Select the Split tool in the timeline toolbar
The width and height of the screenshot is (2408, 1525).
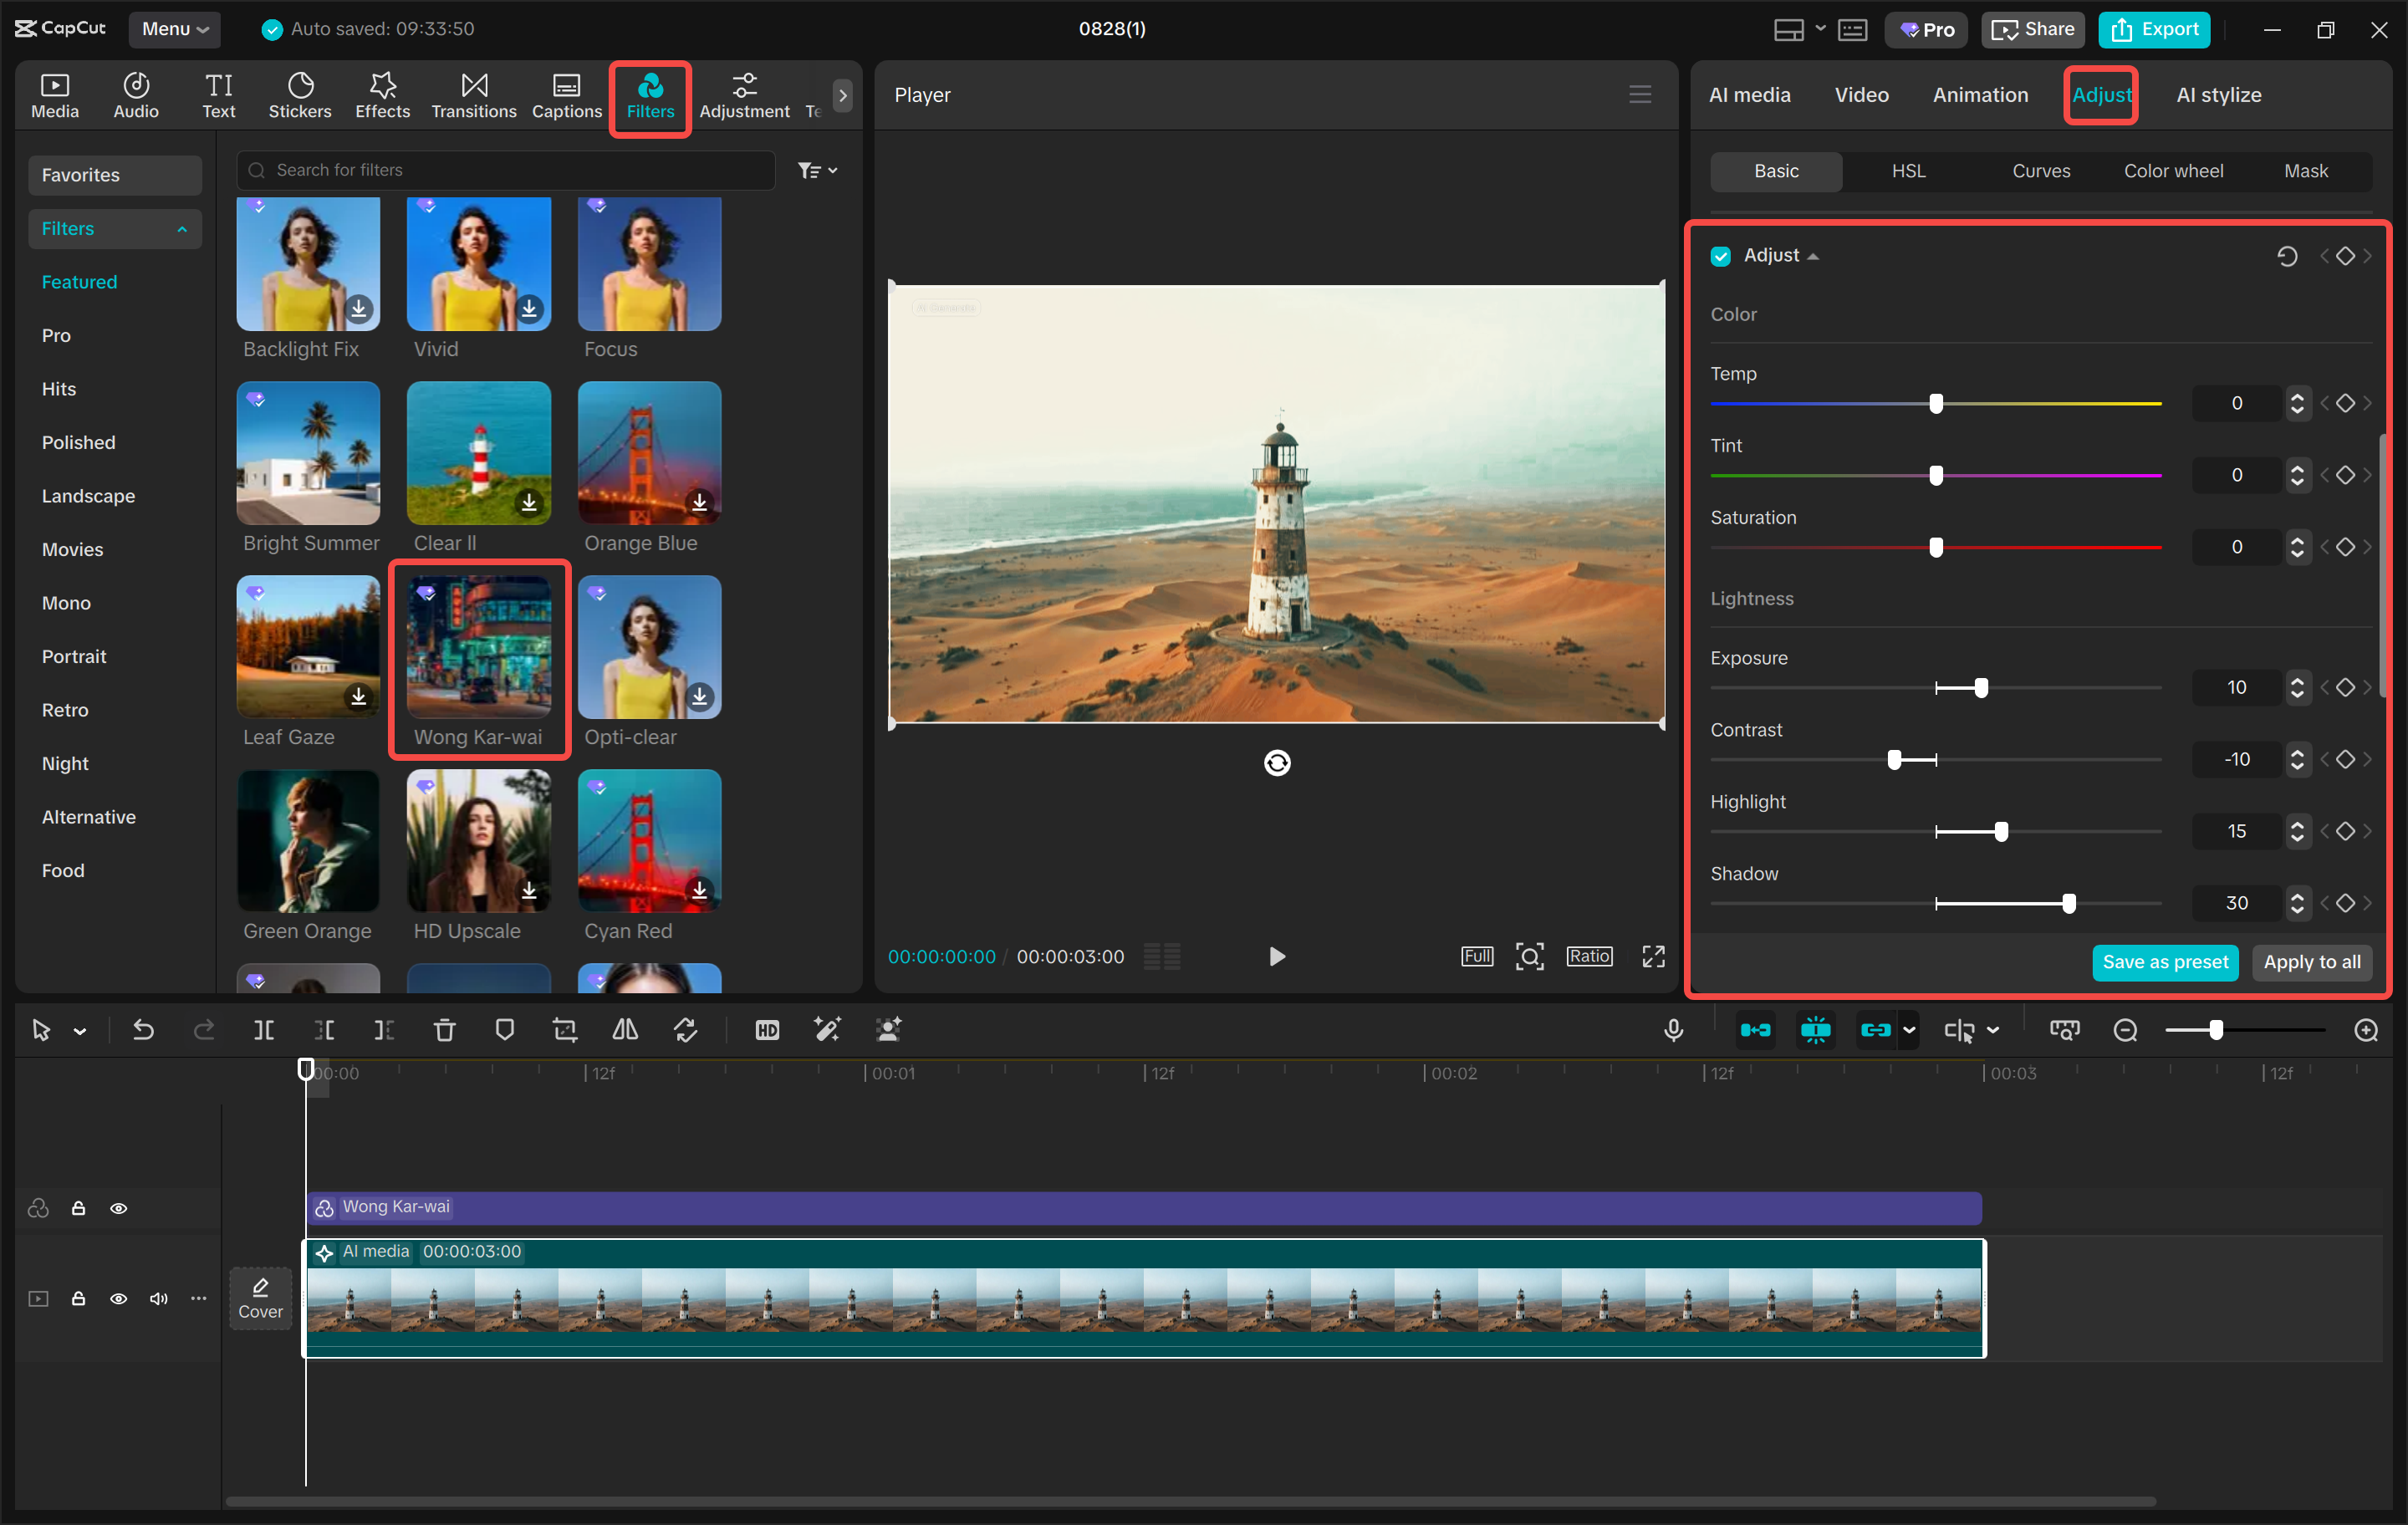tap(264, 1029)
